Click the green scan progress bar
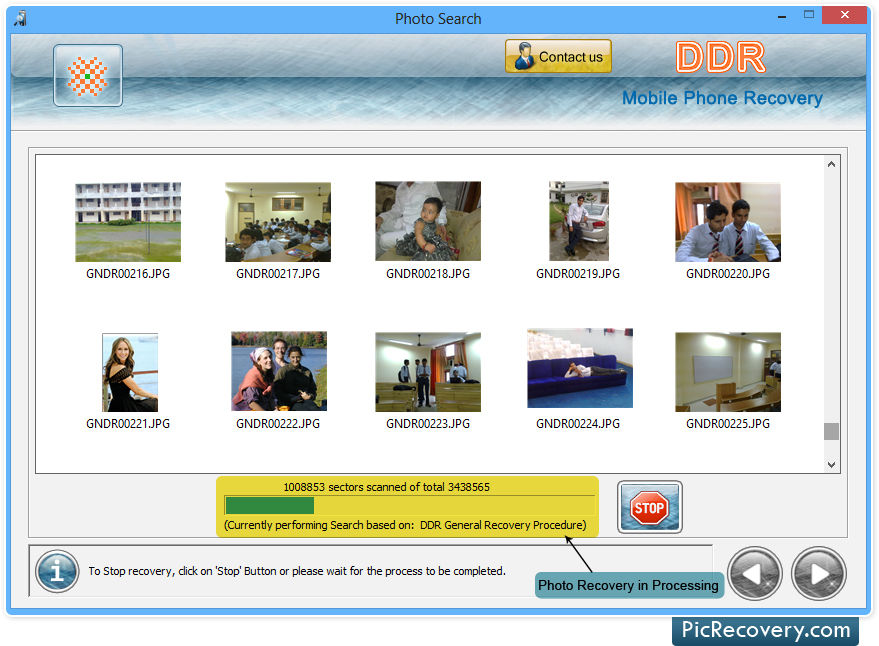This screenshot has height=646, width=879. click(x=409, y=505)
